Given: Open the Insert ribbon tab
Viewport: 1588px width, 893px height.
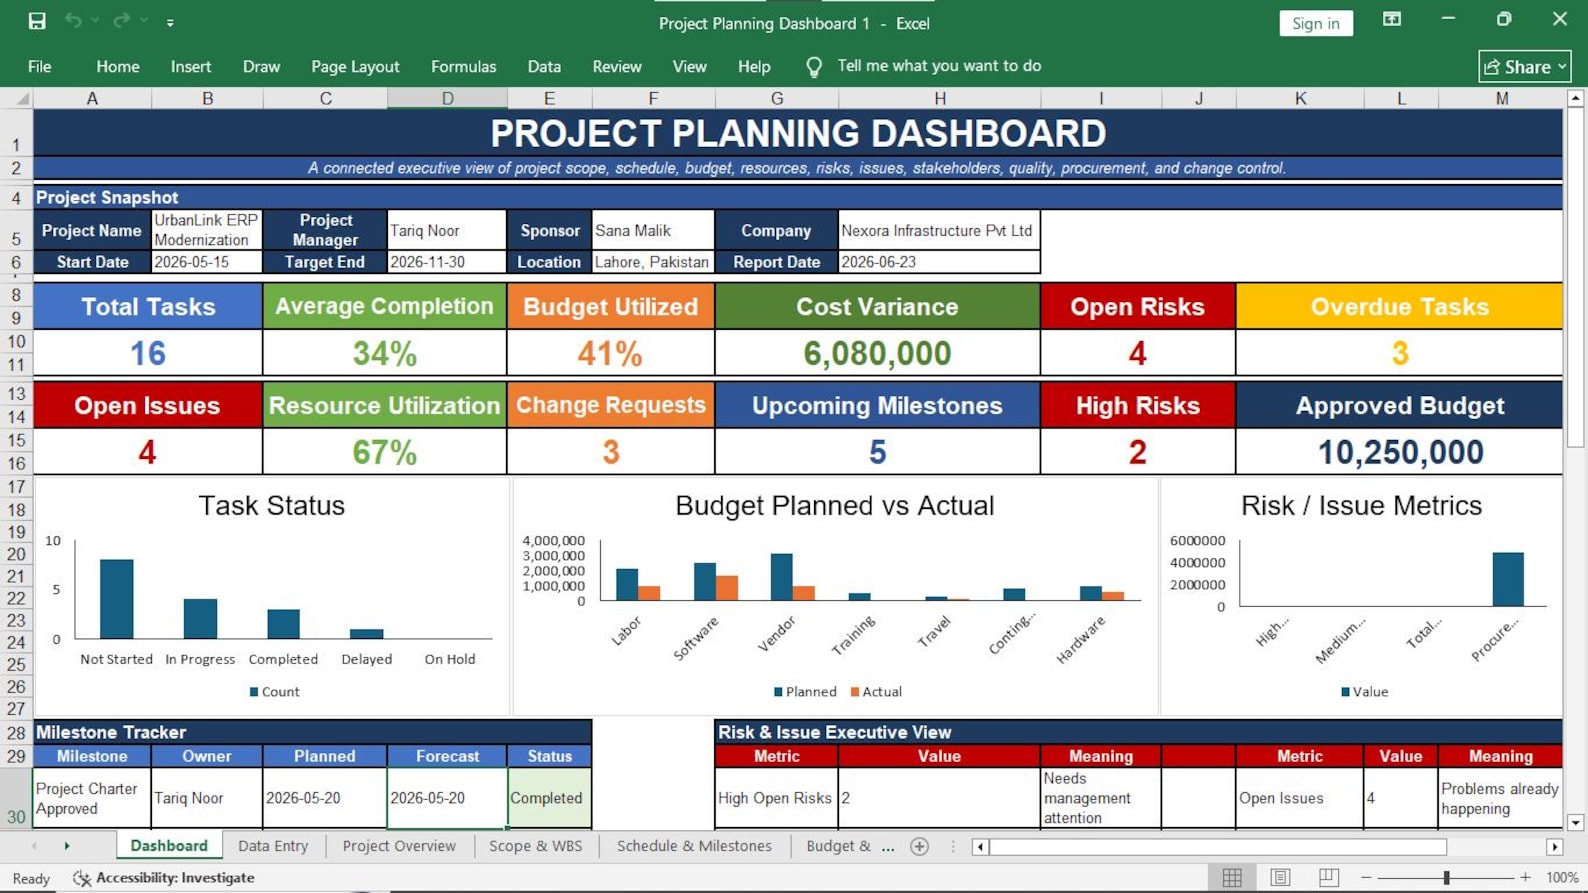Looking at the screenshot, I should 191,67.
